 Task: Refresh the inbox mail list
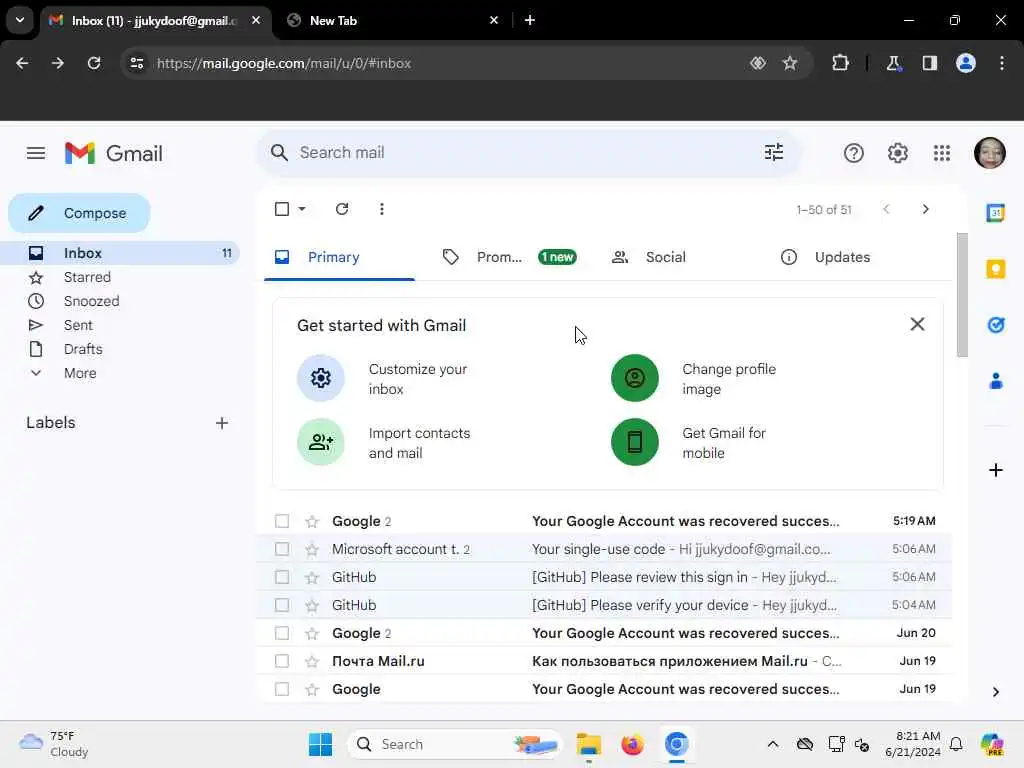[x=342, y=209]
